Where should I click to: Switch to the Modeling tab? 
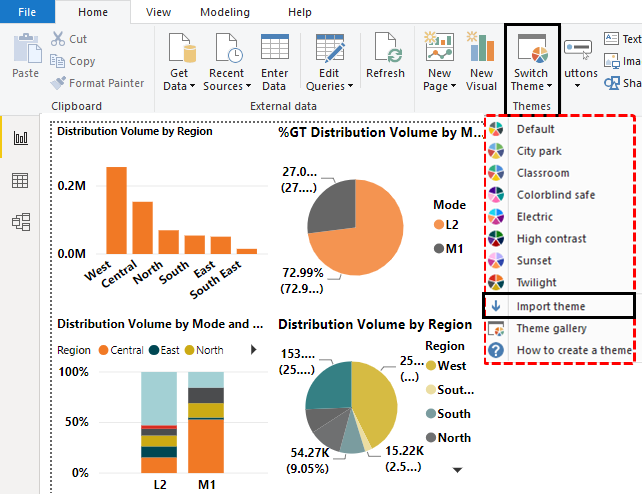point(225,12)
